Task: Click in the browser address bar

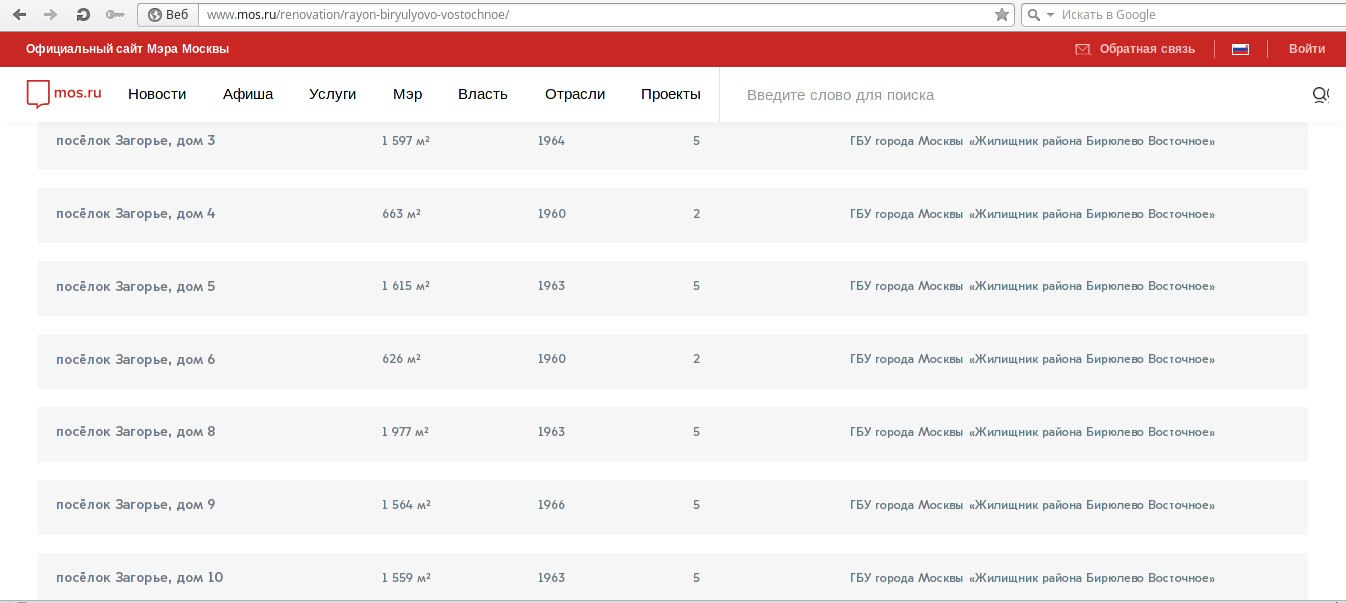Action: pos(590,15)
